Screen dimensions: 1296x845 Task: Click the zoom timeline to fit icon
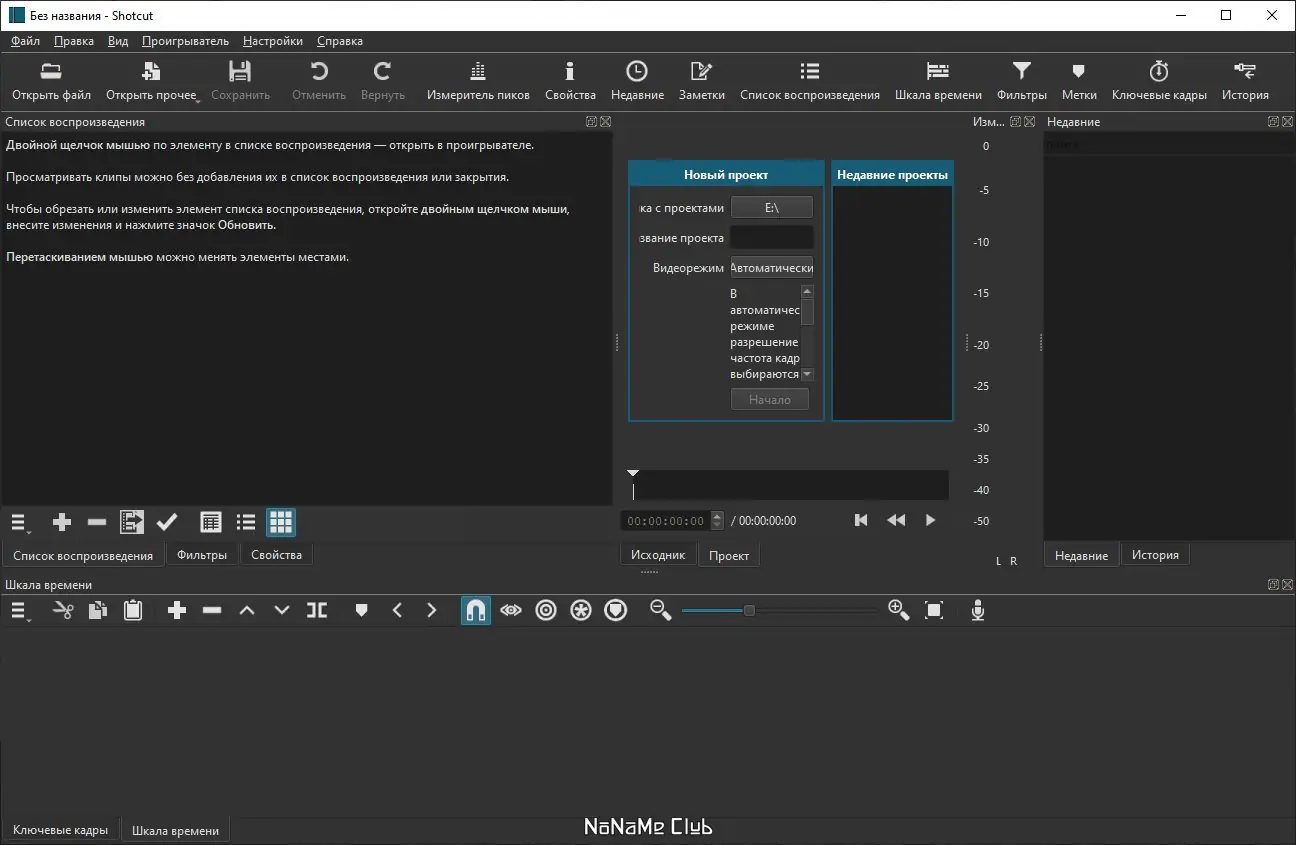[x=934, y=610]
